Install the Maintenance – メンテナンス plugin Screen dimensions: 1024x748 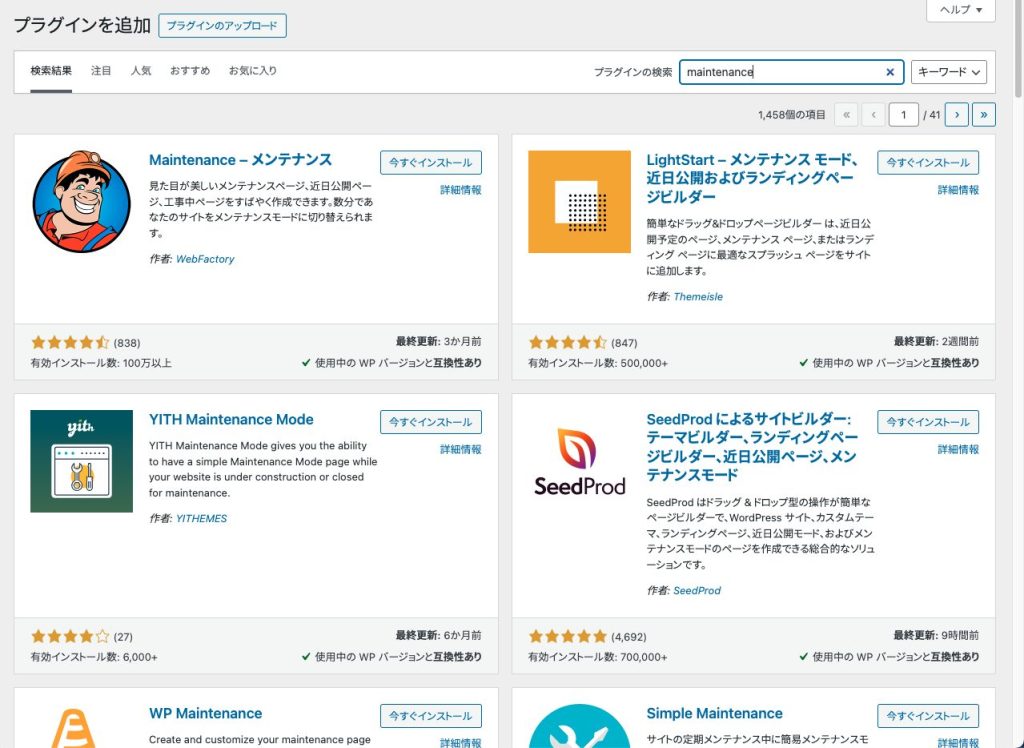[x=430, y=163]
